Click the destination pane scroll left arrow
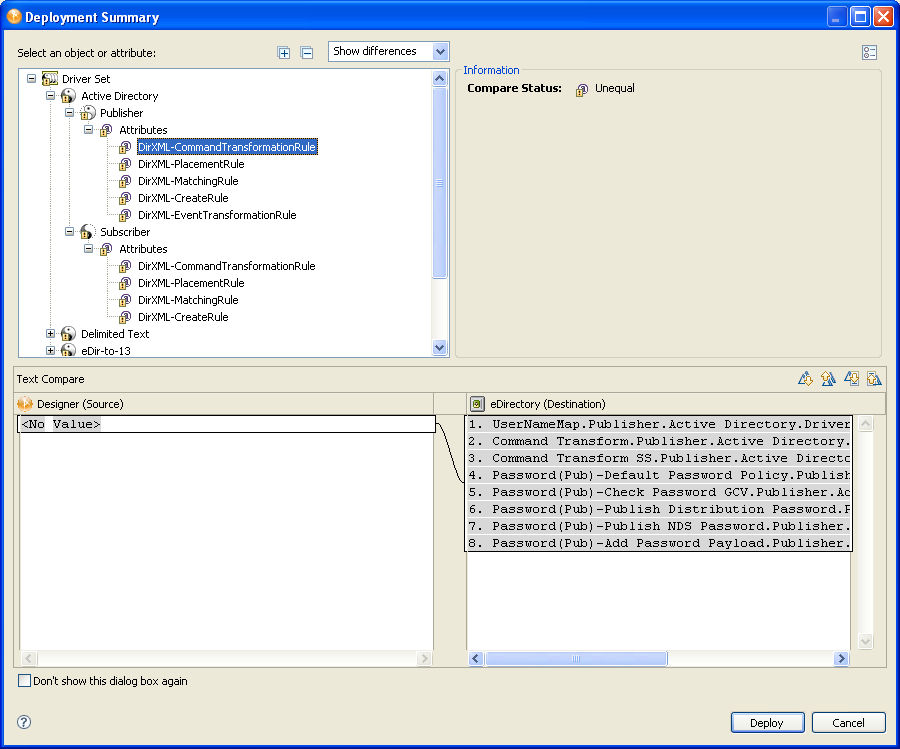 click(476, 658)
